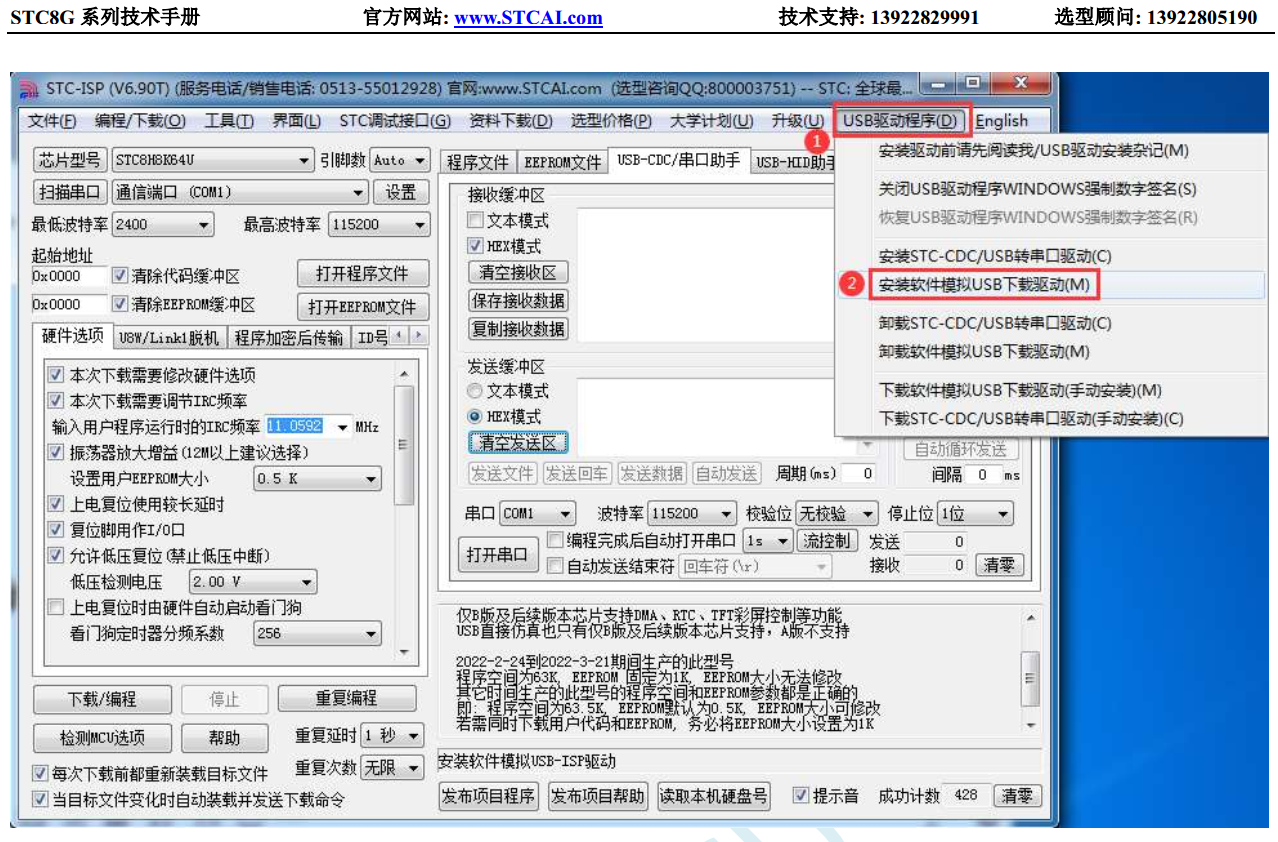Viewport: 1278px width, 842px height.
Task: Click the STC-ISP title bar application icon
Action: [x=30, y=88]
